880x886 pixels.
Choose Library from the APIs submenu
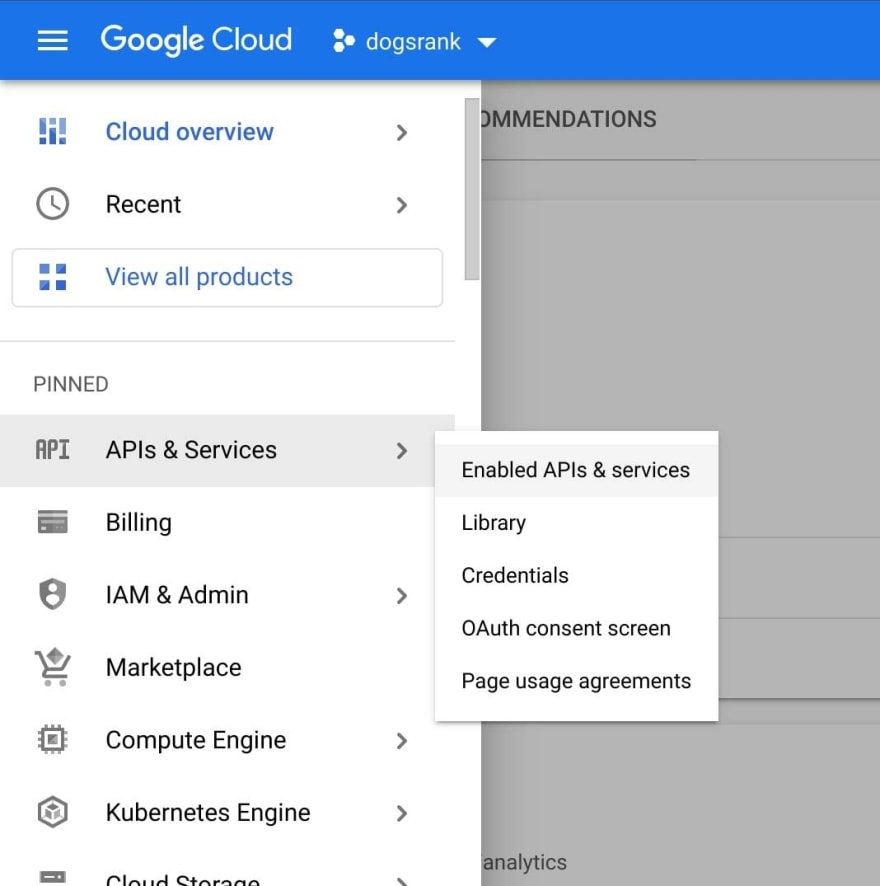point(576,523)
